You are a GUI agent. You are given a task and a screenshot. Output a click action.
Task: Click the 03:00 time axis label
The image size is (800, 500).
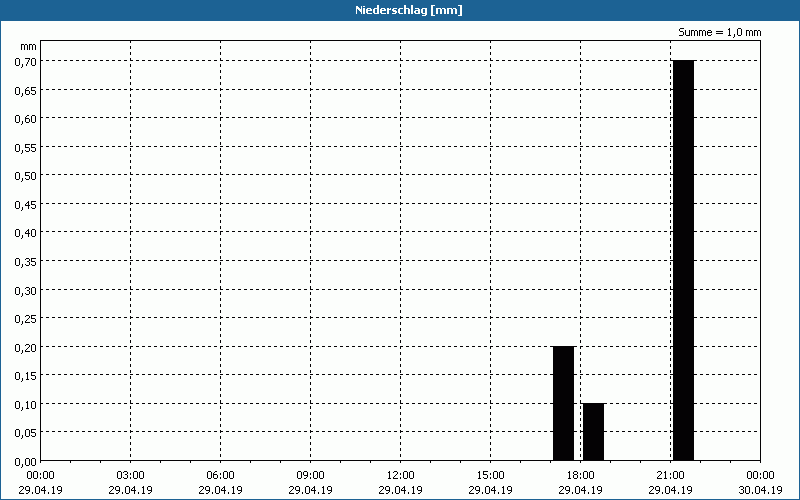[131, 476]
